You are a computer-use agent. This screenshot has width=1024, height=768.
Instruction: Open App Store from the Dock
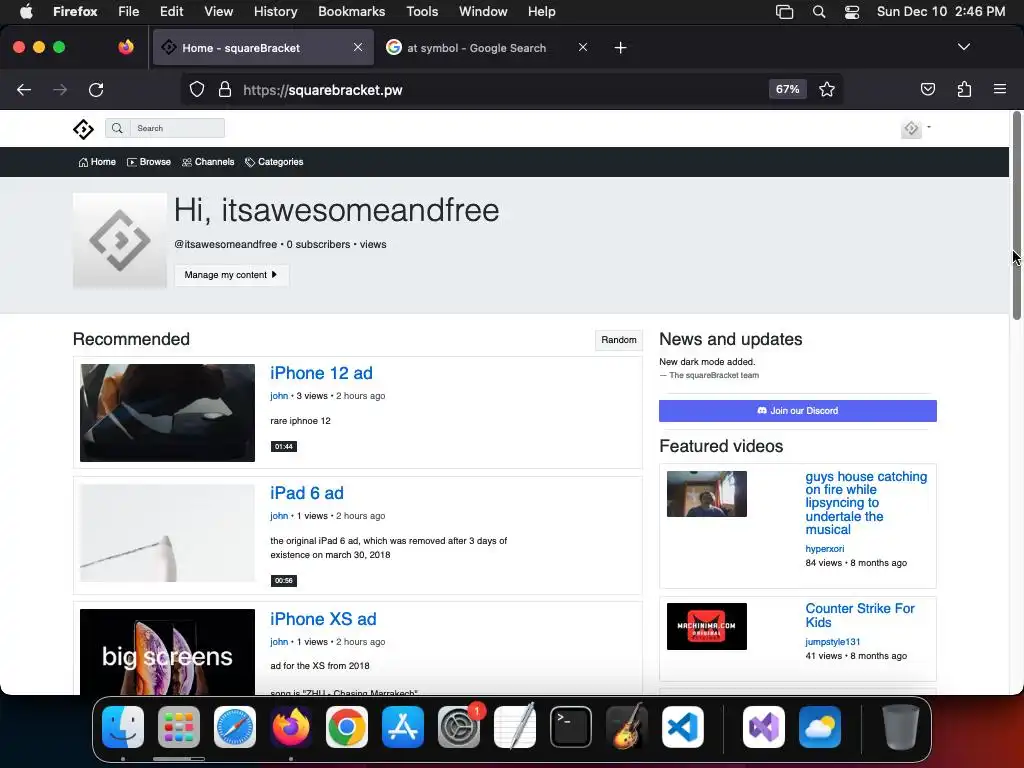click(403, 727)
